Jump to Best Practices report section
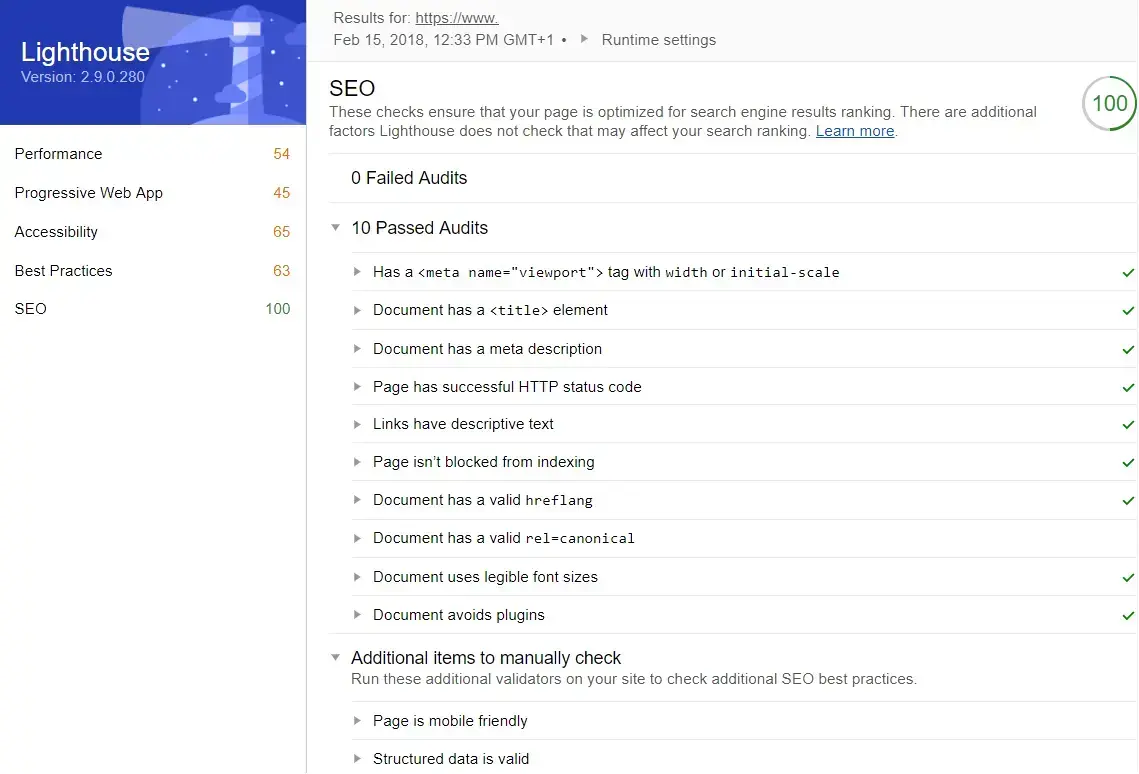1139x774 pixels. (63, 271)
